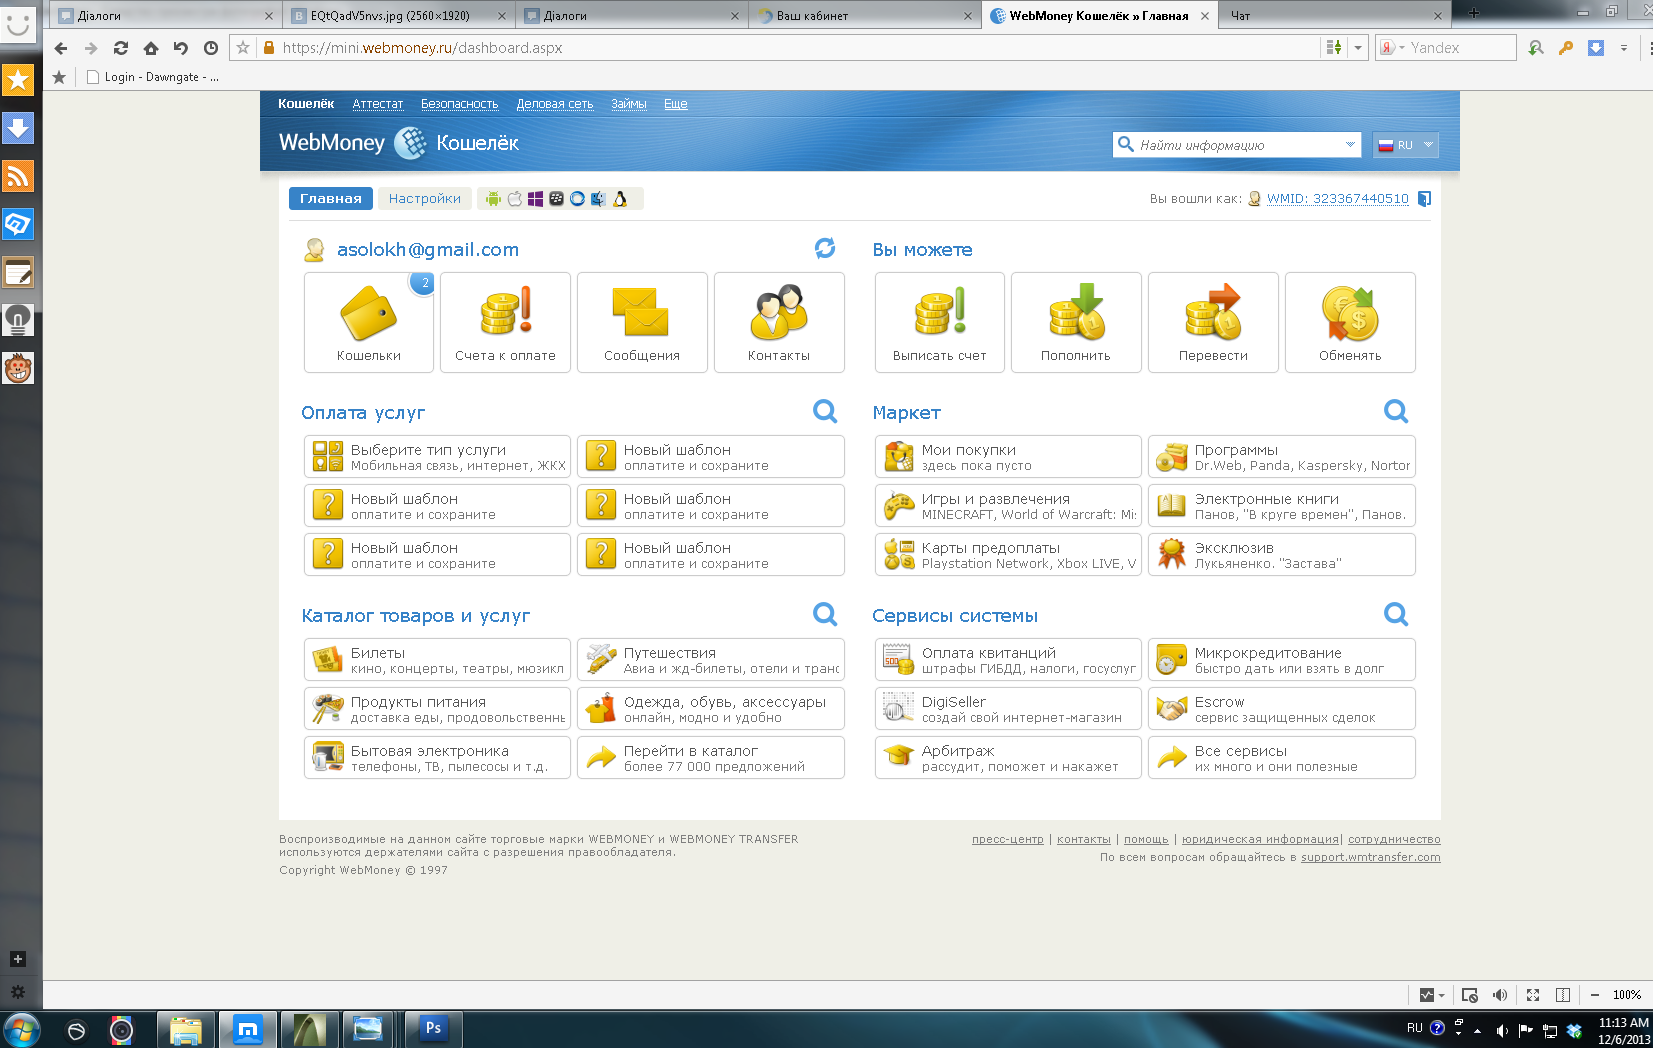The width and height of the screenshot is (1653, 1048).
Task: Click the browser address bar URL
Action: point(421,48)
